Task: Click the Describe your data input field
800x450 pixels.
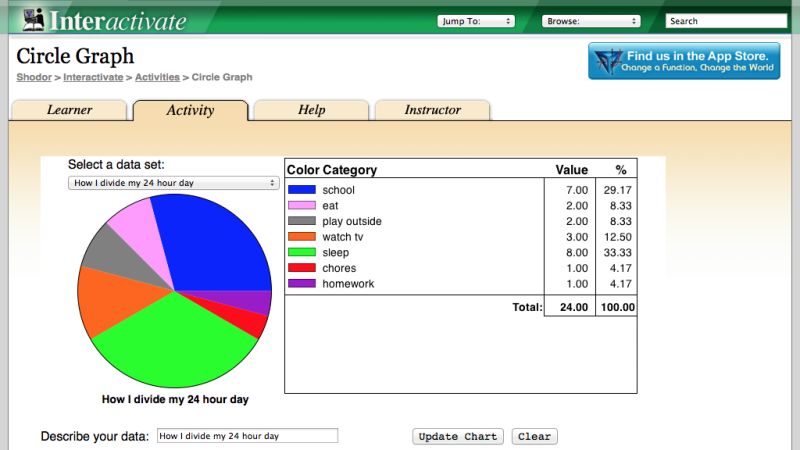Action: pos(247,436)
